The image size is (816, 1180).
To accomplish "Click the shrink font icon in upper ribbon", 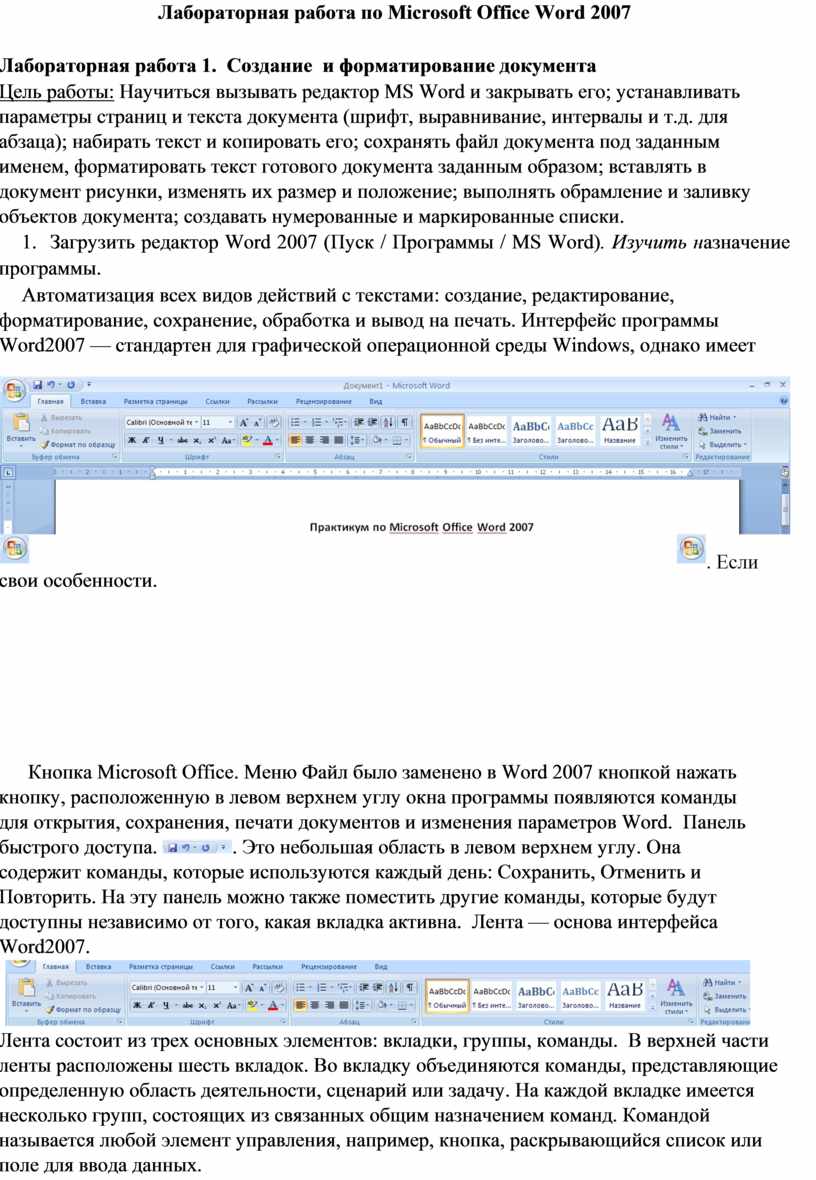I will pyautogui.click(x=257, y=422).
